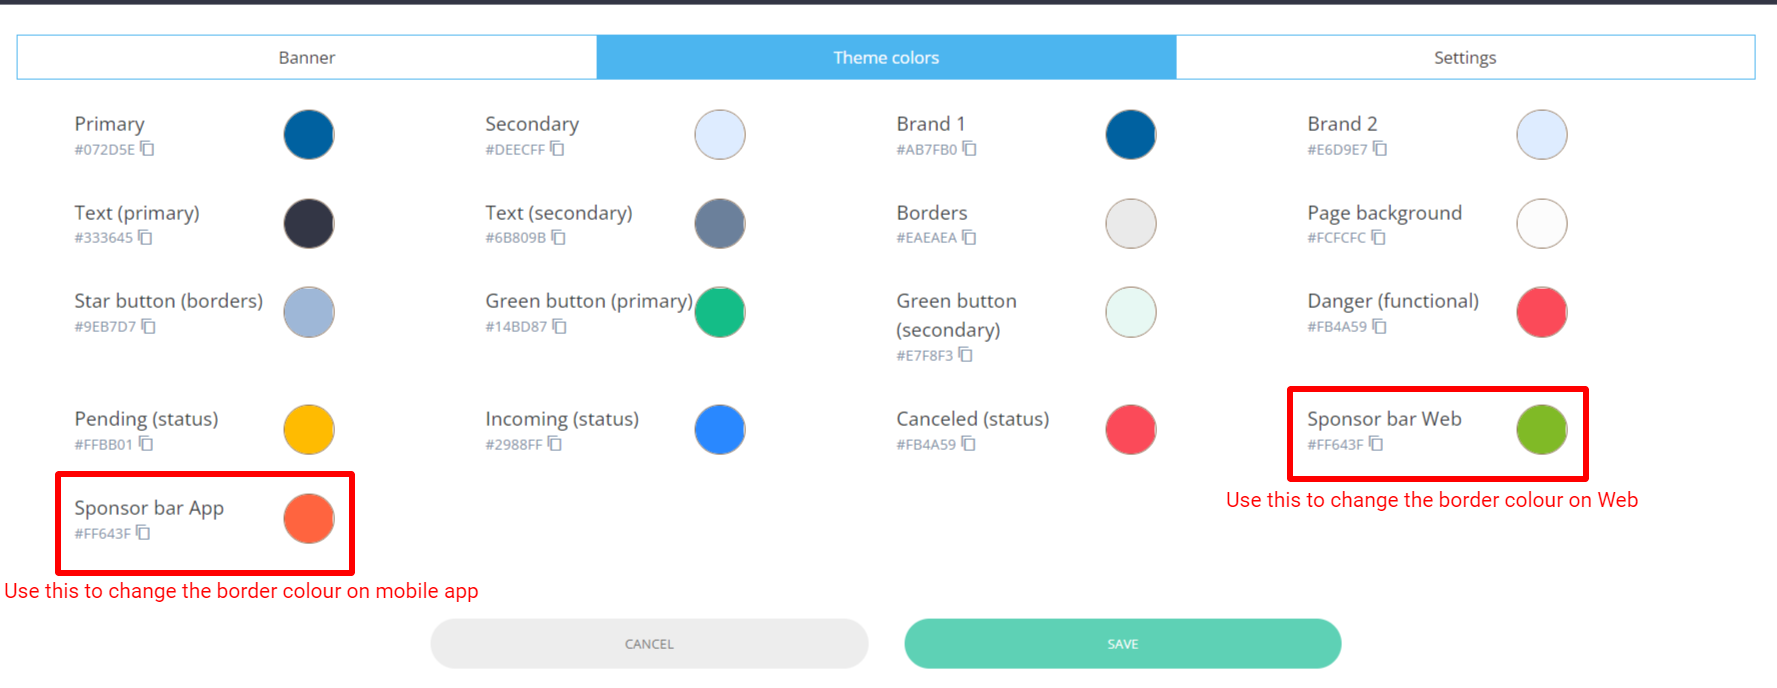
Task: Copy the Sponsor bar Web hex code
Action: coord(1376,443)
